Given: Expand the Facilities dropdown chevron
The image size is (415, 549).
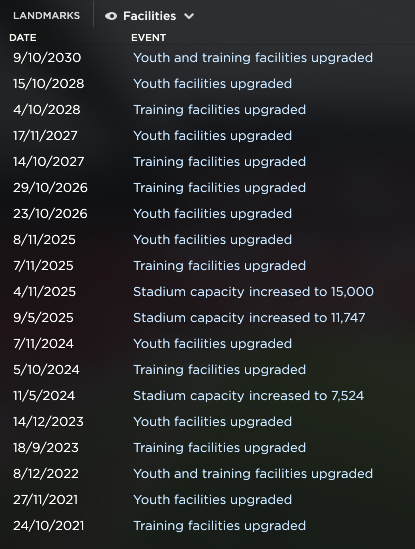Looking at the screenshot, I should point(189,16).
